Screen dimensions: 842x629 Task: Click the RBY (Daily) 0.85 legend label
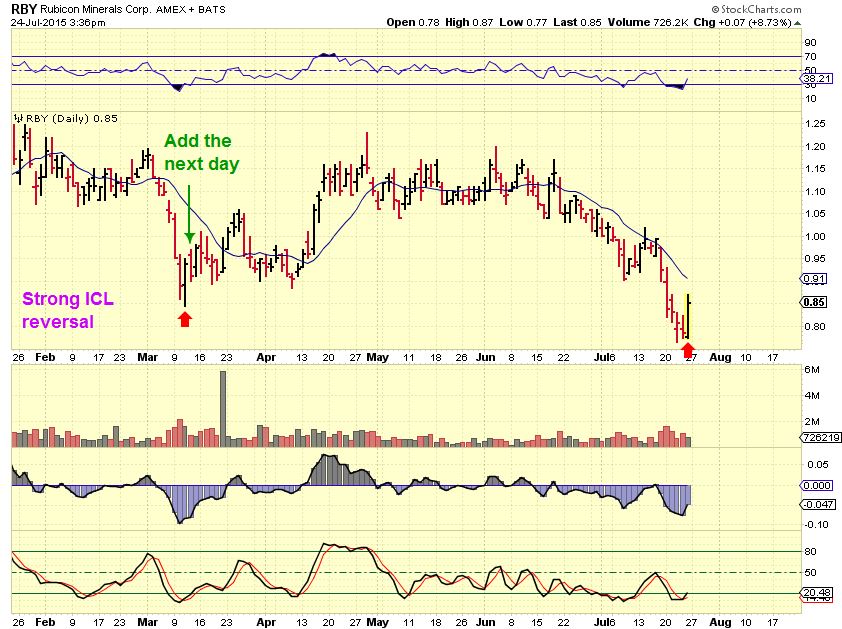point(72,118)
